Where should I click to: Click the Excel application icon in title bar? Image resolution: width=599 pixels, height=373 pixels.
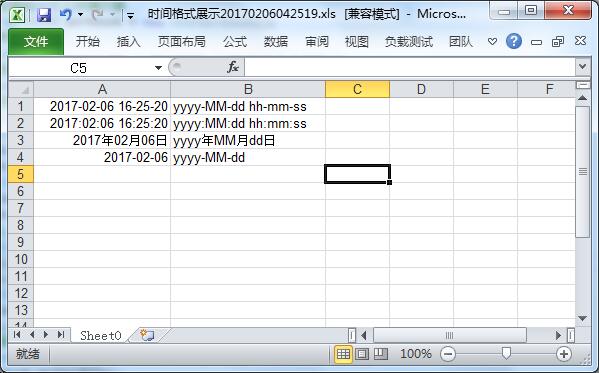click(x=17, y=15)
